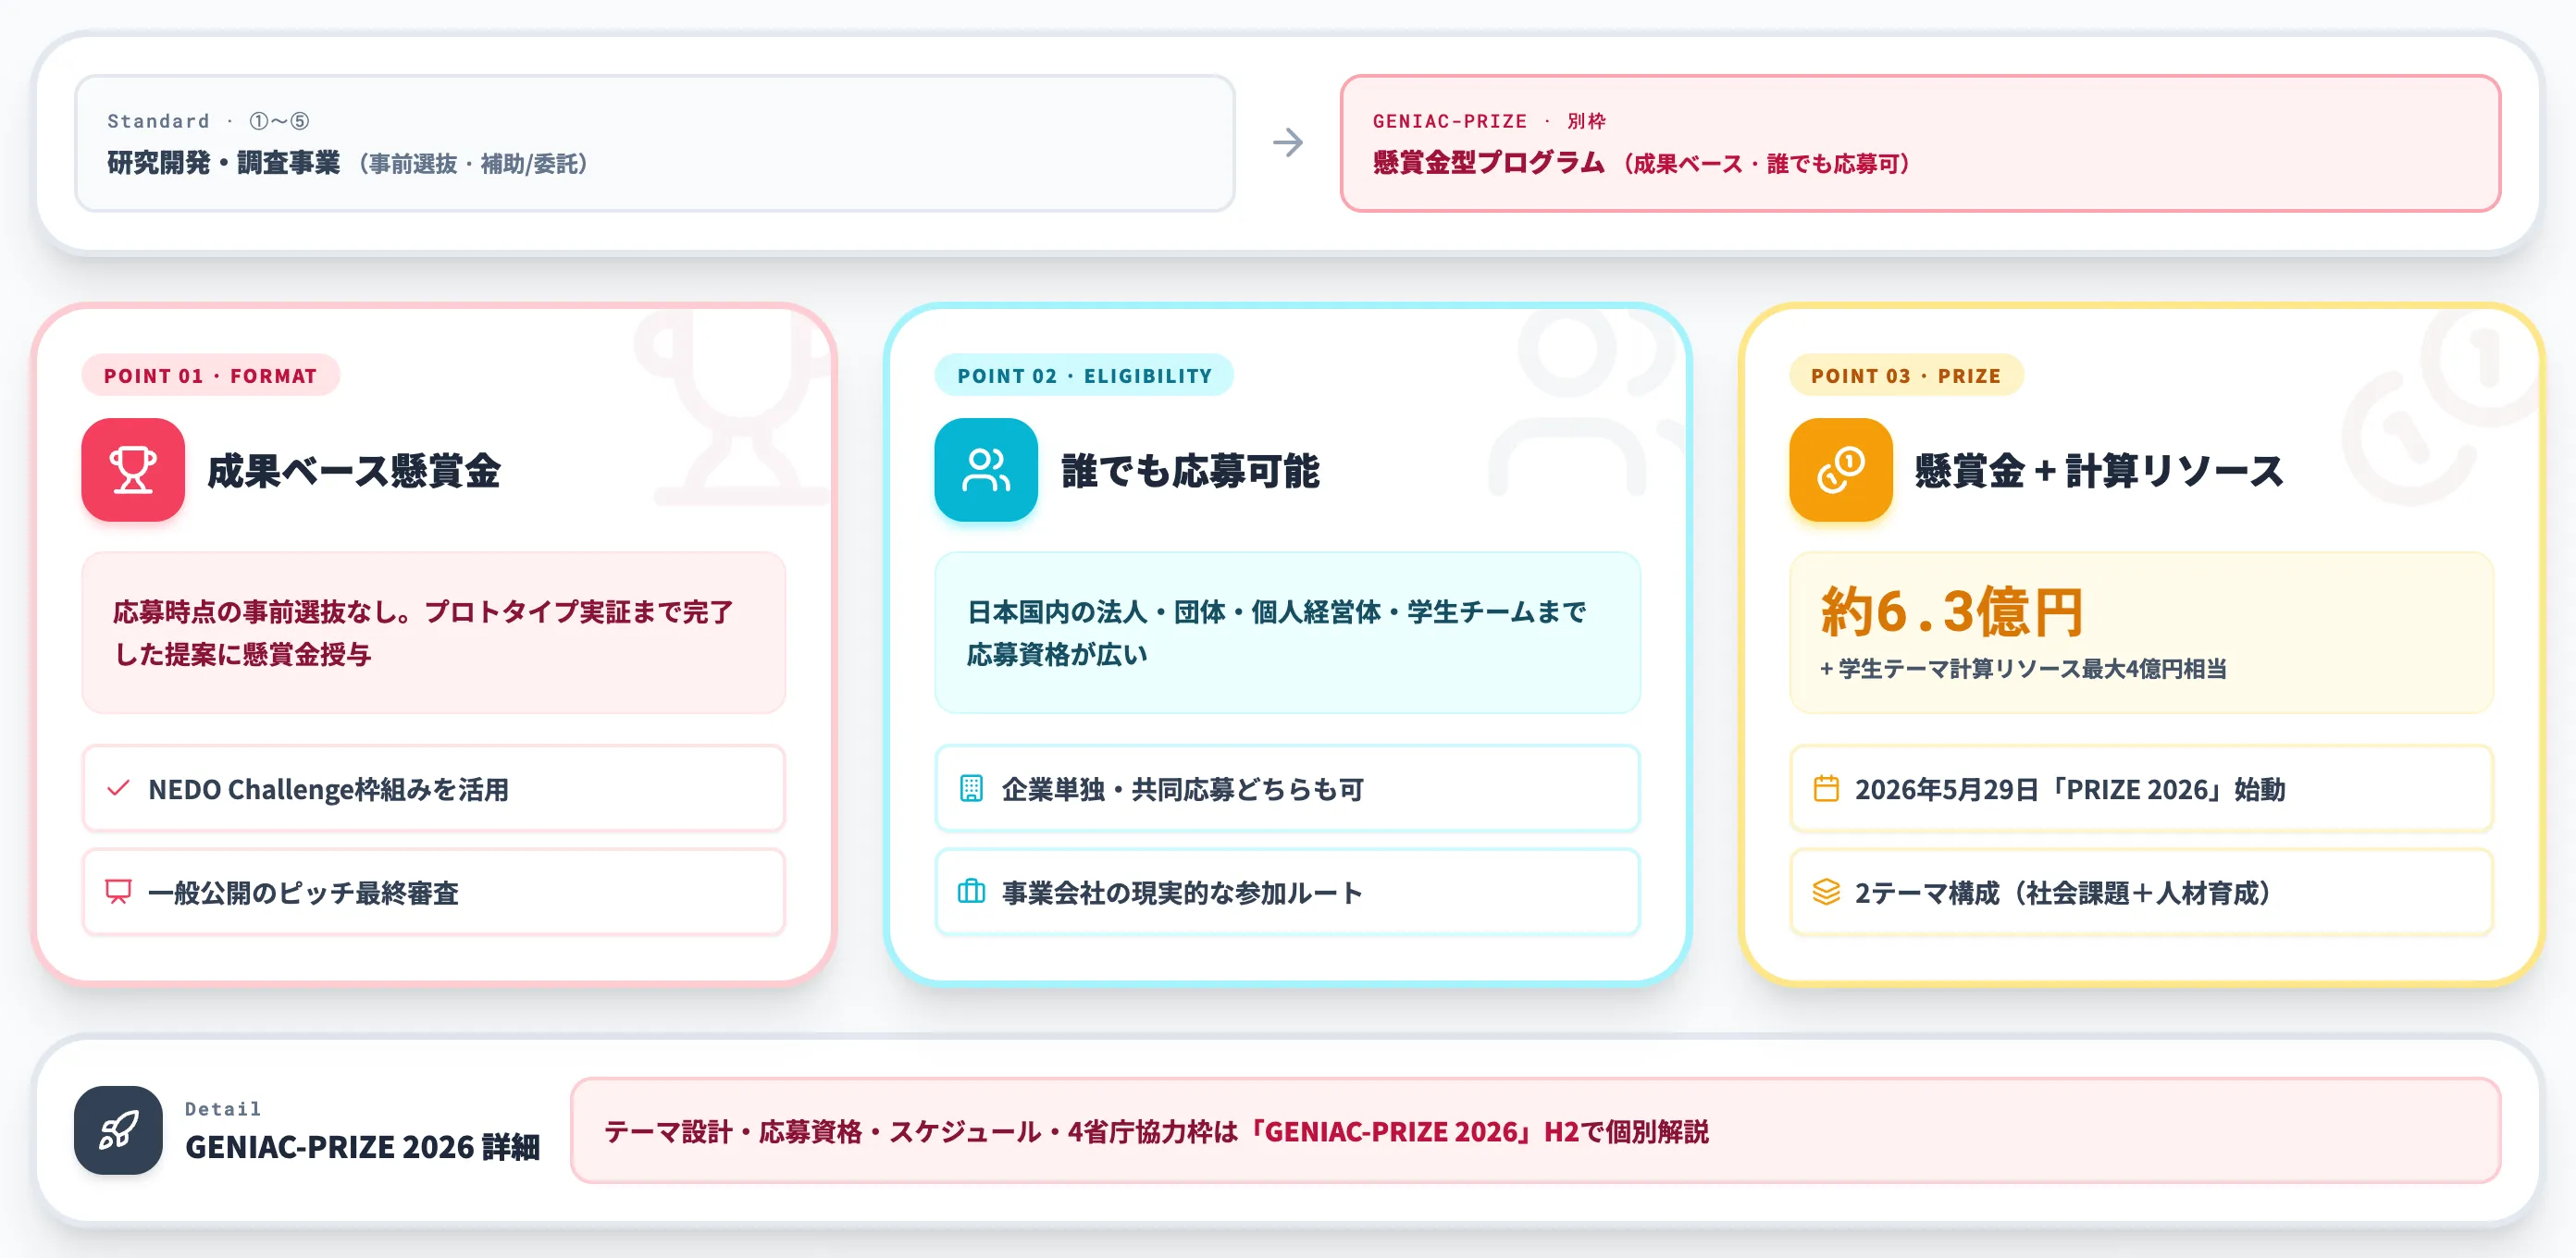Click the presentation icon in 一般公開のピッチ最終審査 row
The image size is (2576, 1258).
pos(118,892)
